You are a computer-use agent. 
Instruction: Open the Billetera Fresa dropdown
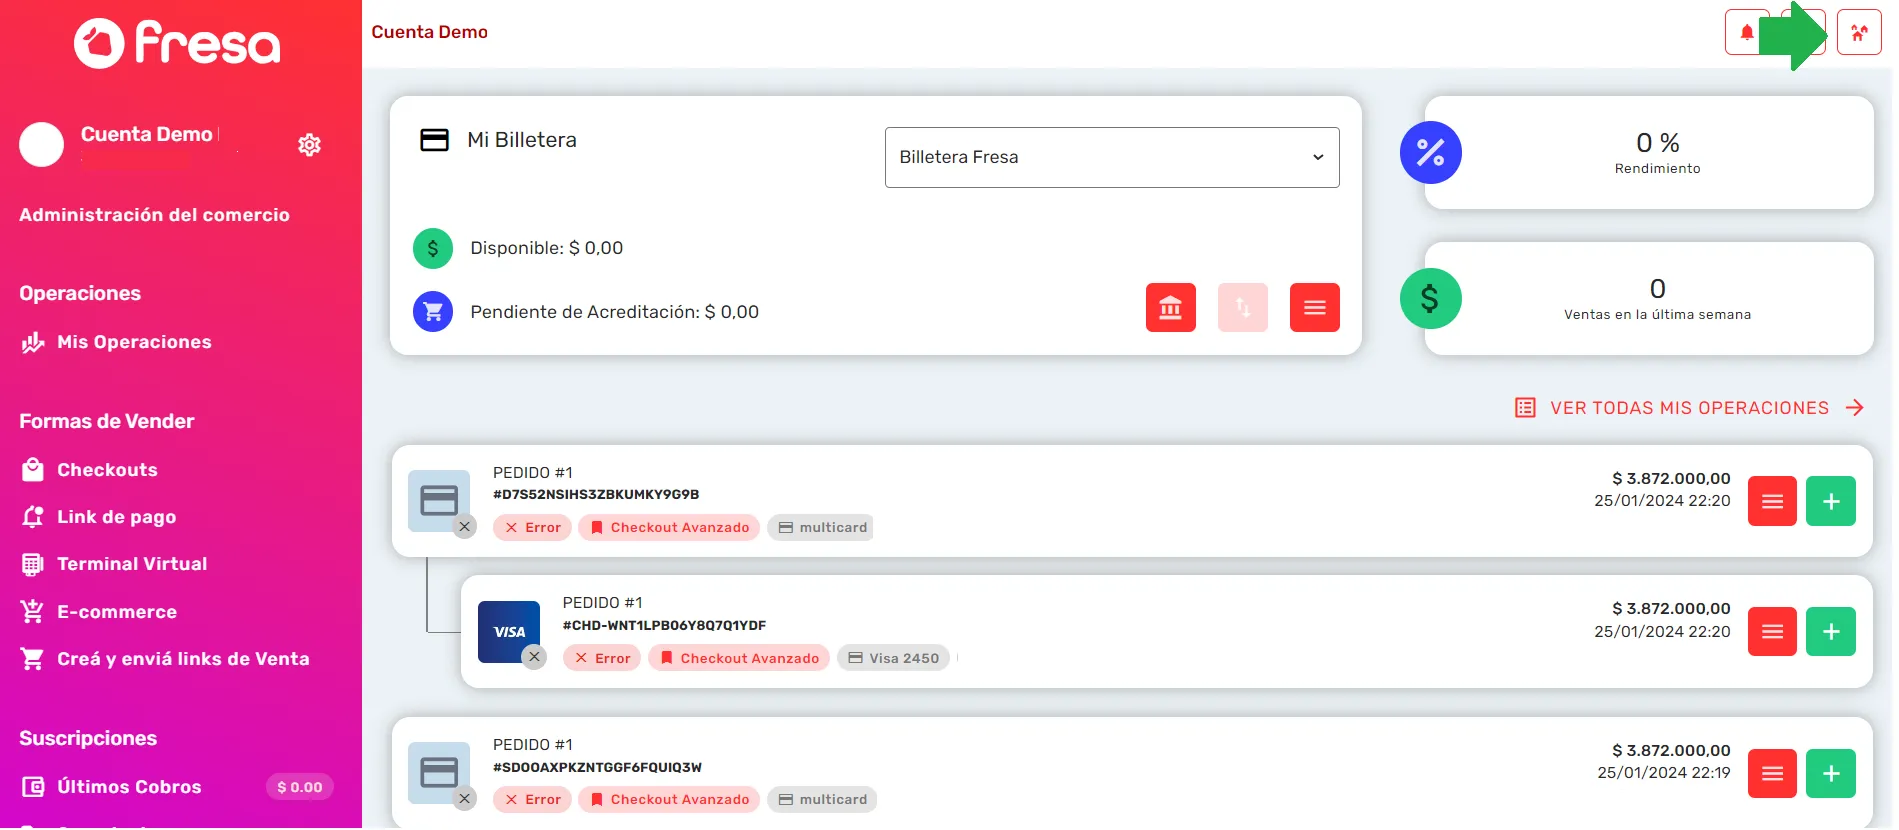click(x=1112, y=157)
